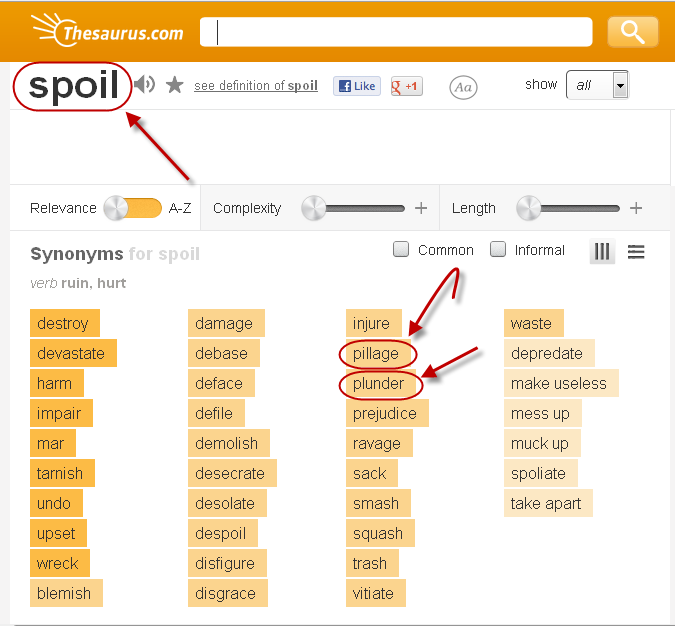Open 'see definition of spoil' link
This screenshot has height=626, width=675.
[256, 86]
